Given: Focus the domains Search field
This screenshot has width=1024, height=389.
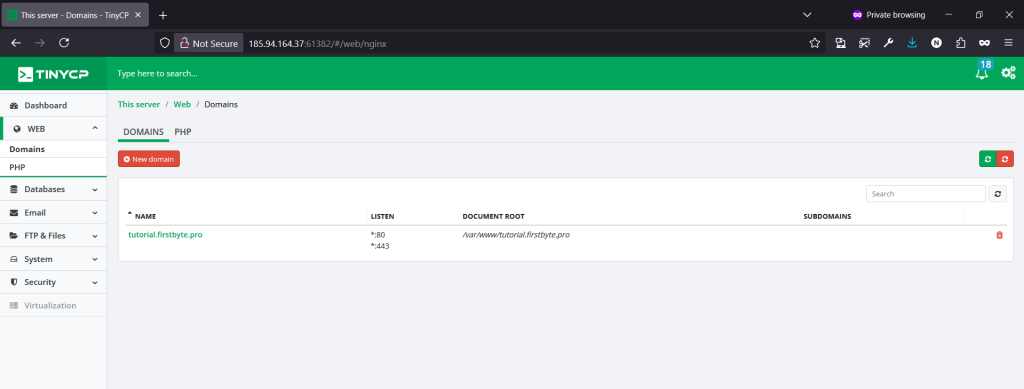Looking at the screenshot, I should (925, 194).
